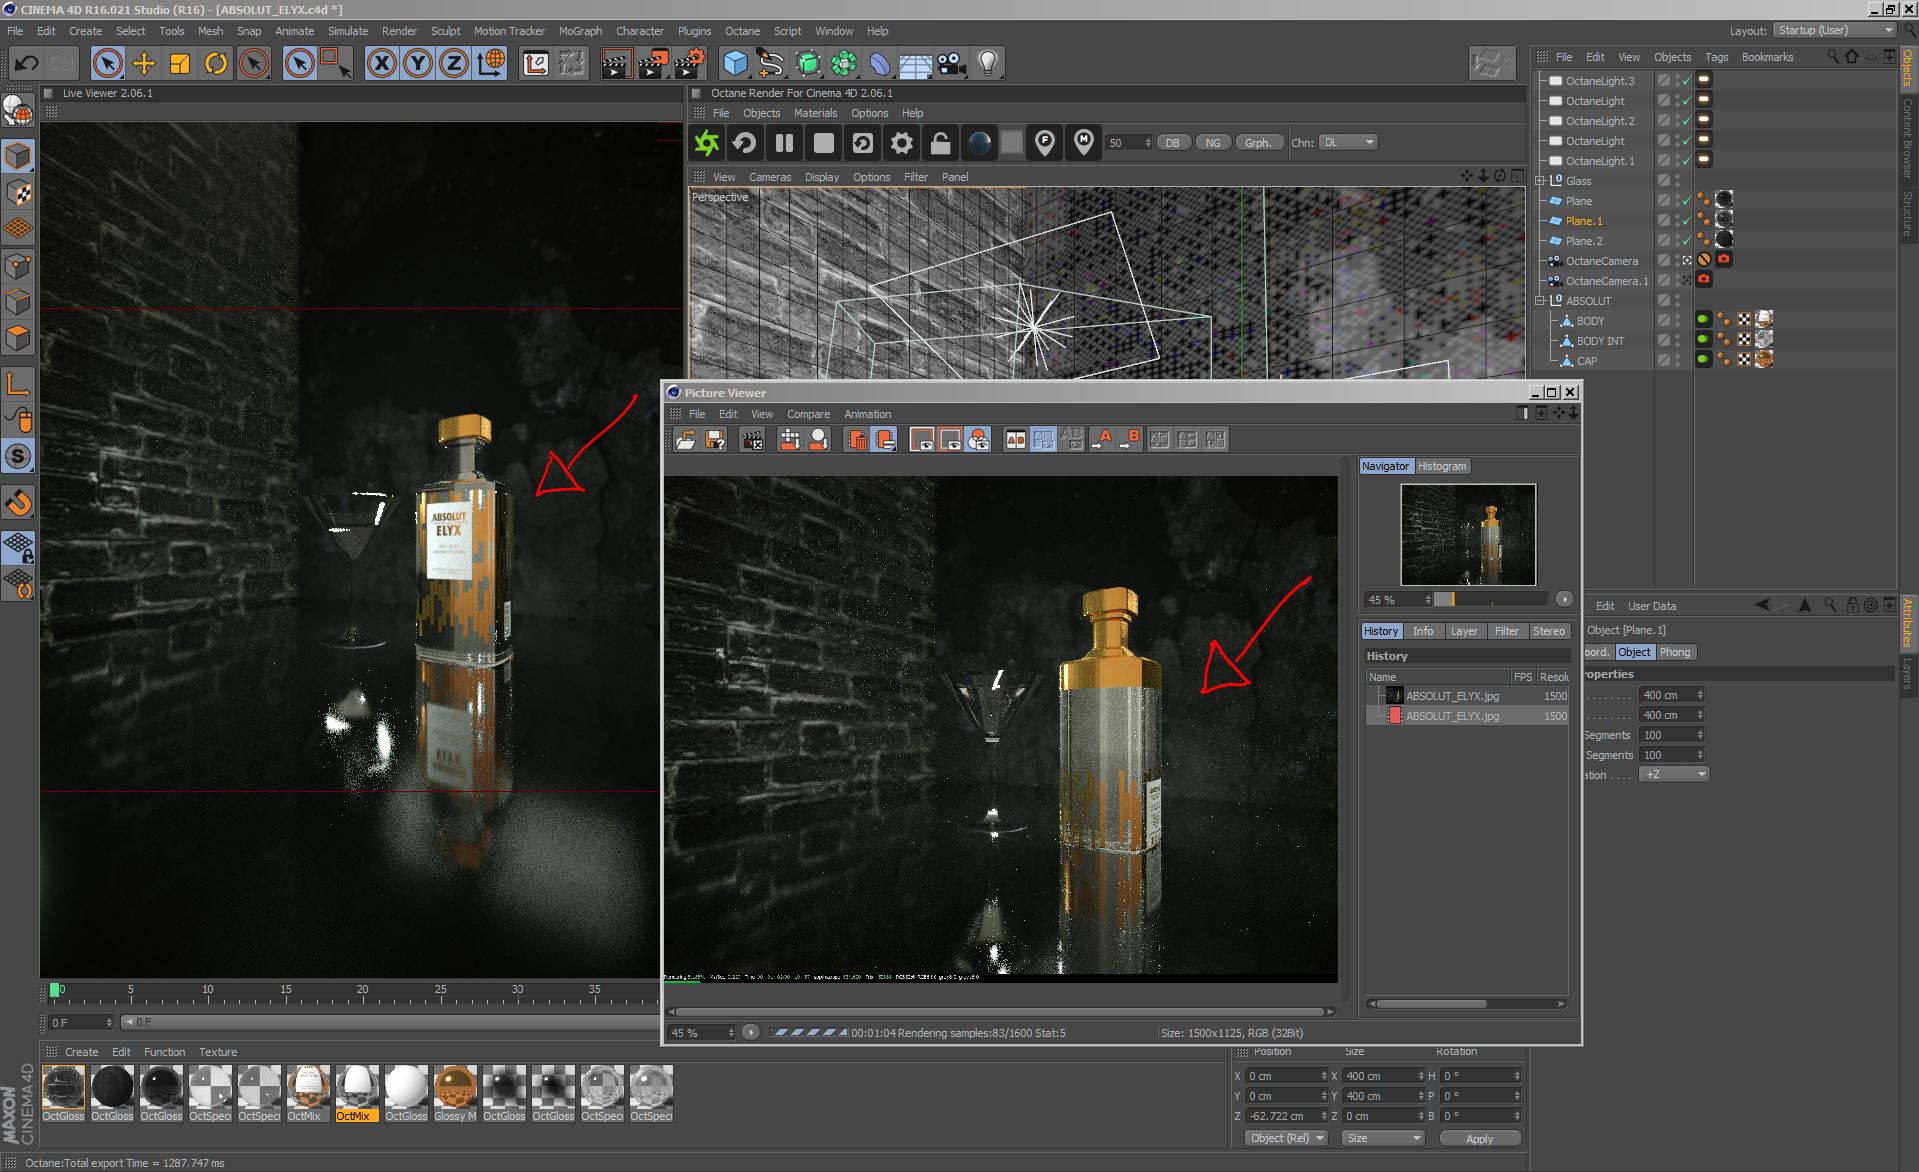Expand the Glass null in Object Manager
Viewport: 1919px width, 1172px height.
point(1541,181)
